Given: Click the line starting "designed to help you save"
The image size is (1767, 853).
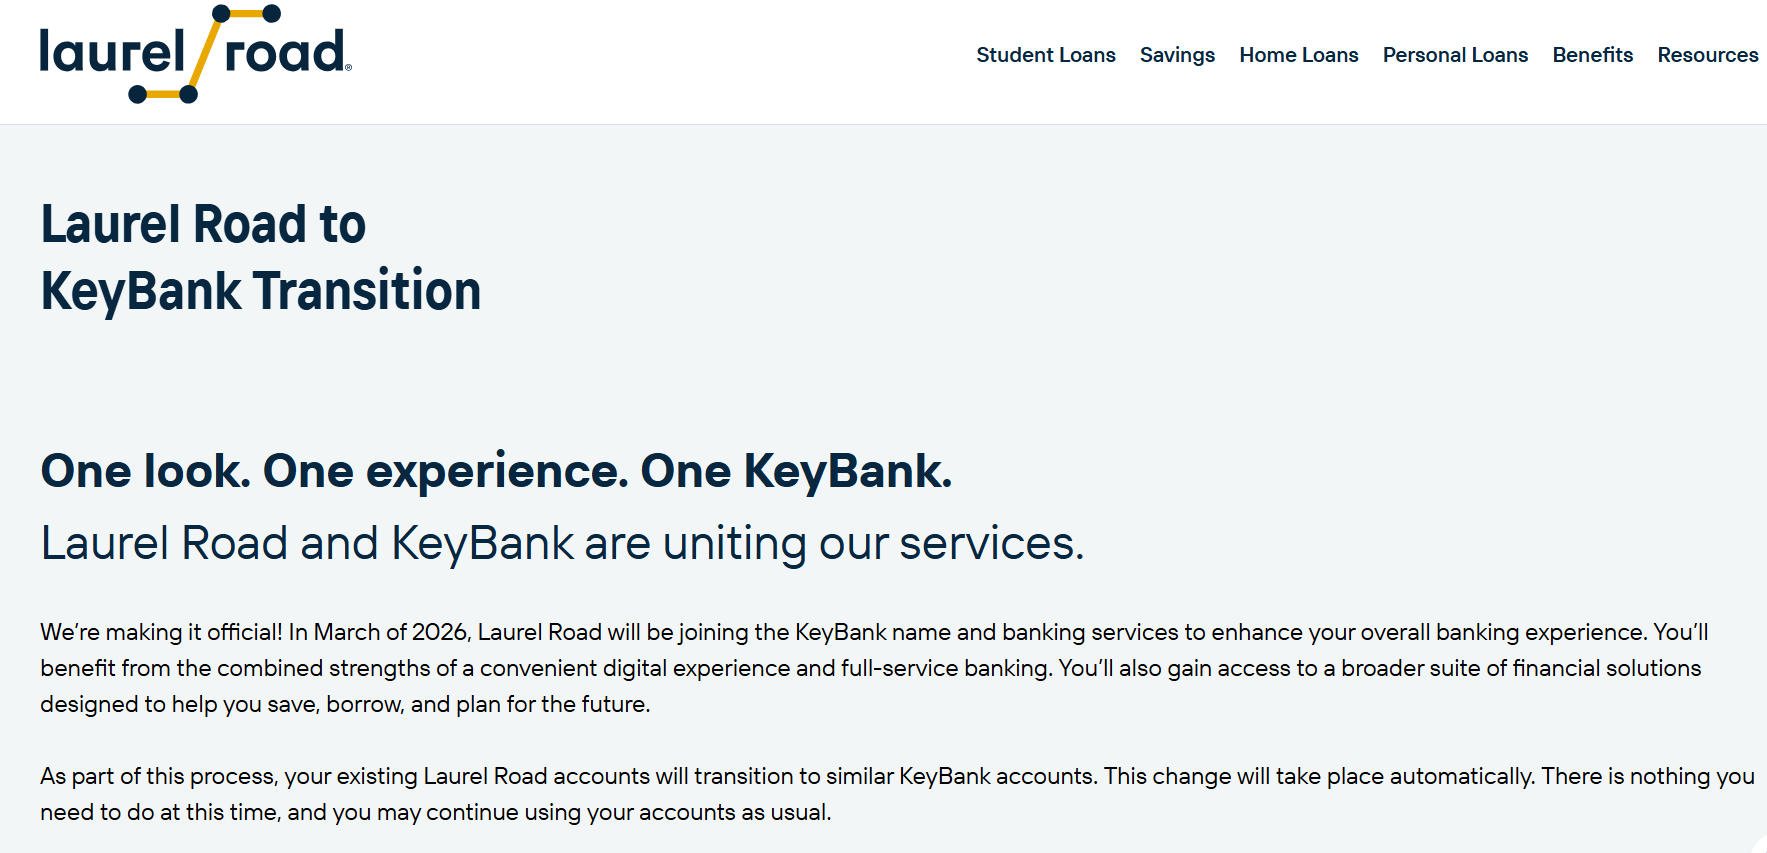Looking at the screenshot, I should click(345, 704).
